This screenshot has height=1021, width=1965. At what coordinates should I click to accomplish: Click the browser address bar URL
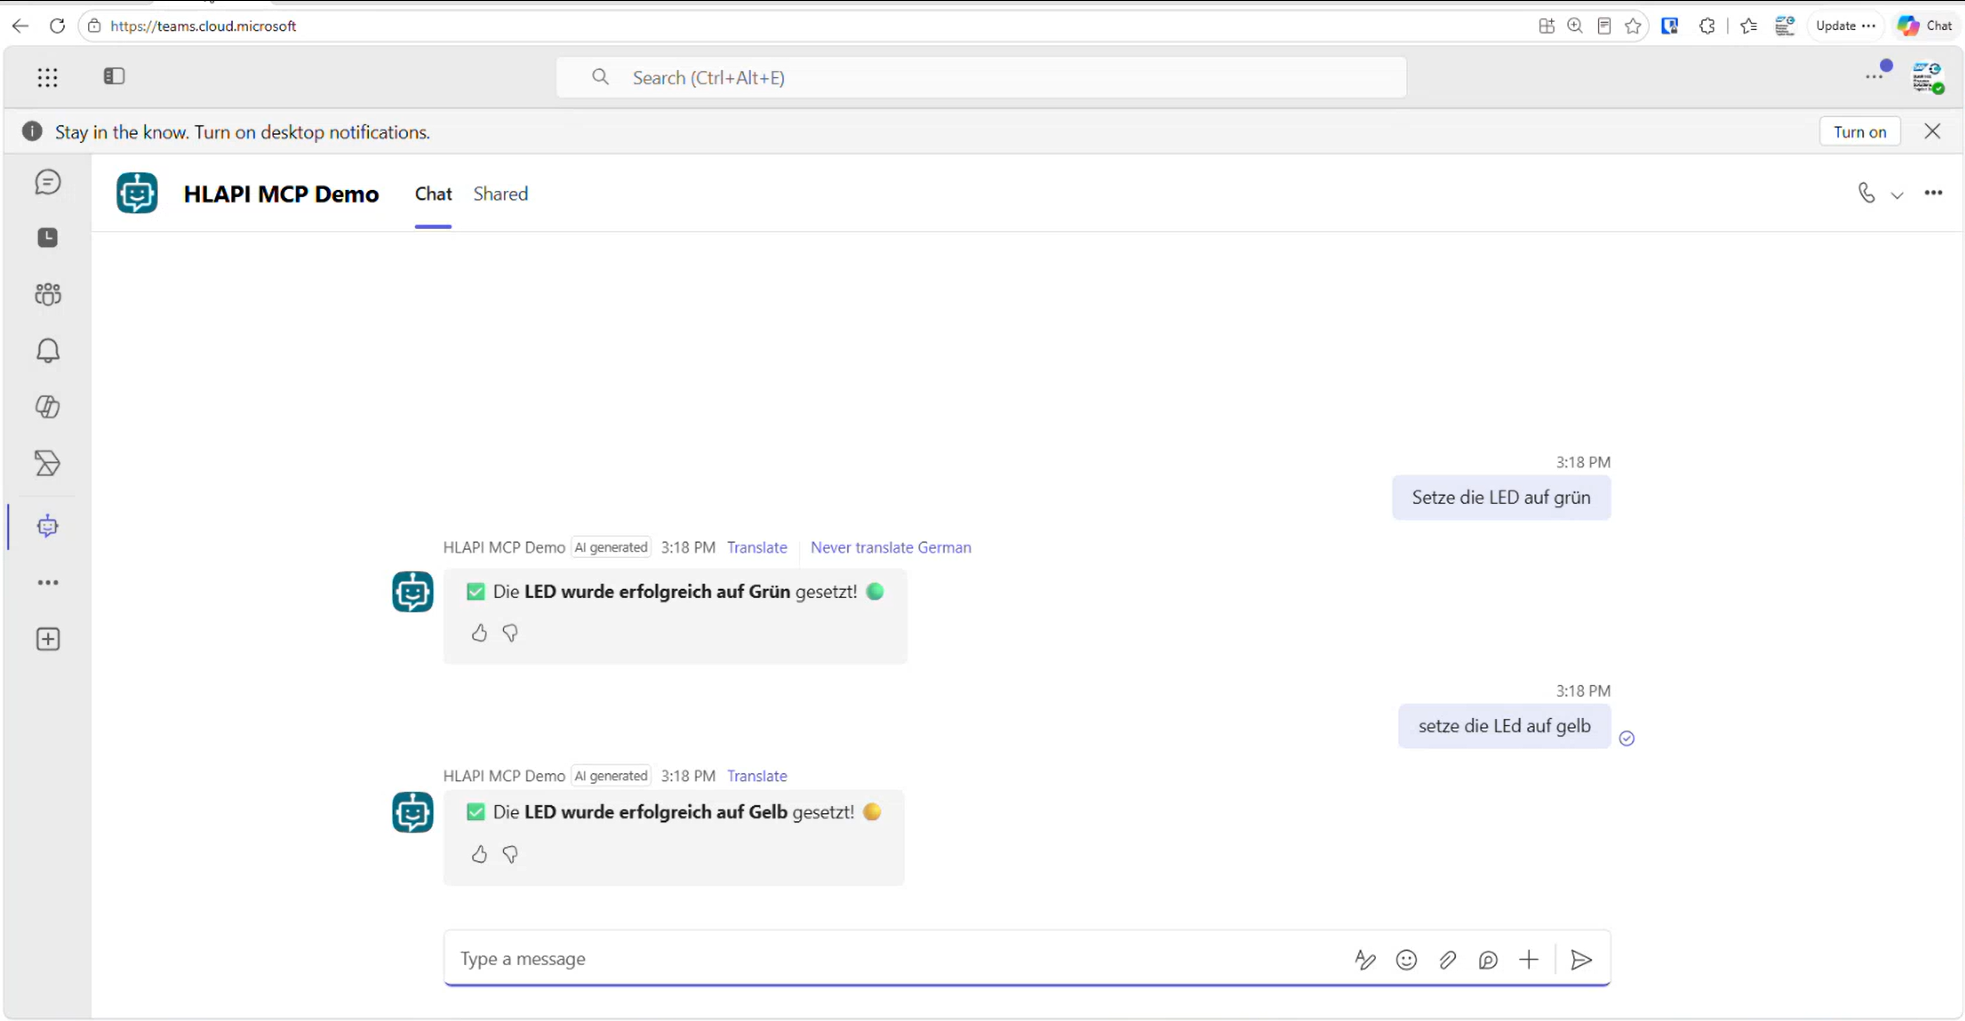203,26
